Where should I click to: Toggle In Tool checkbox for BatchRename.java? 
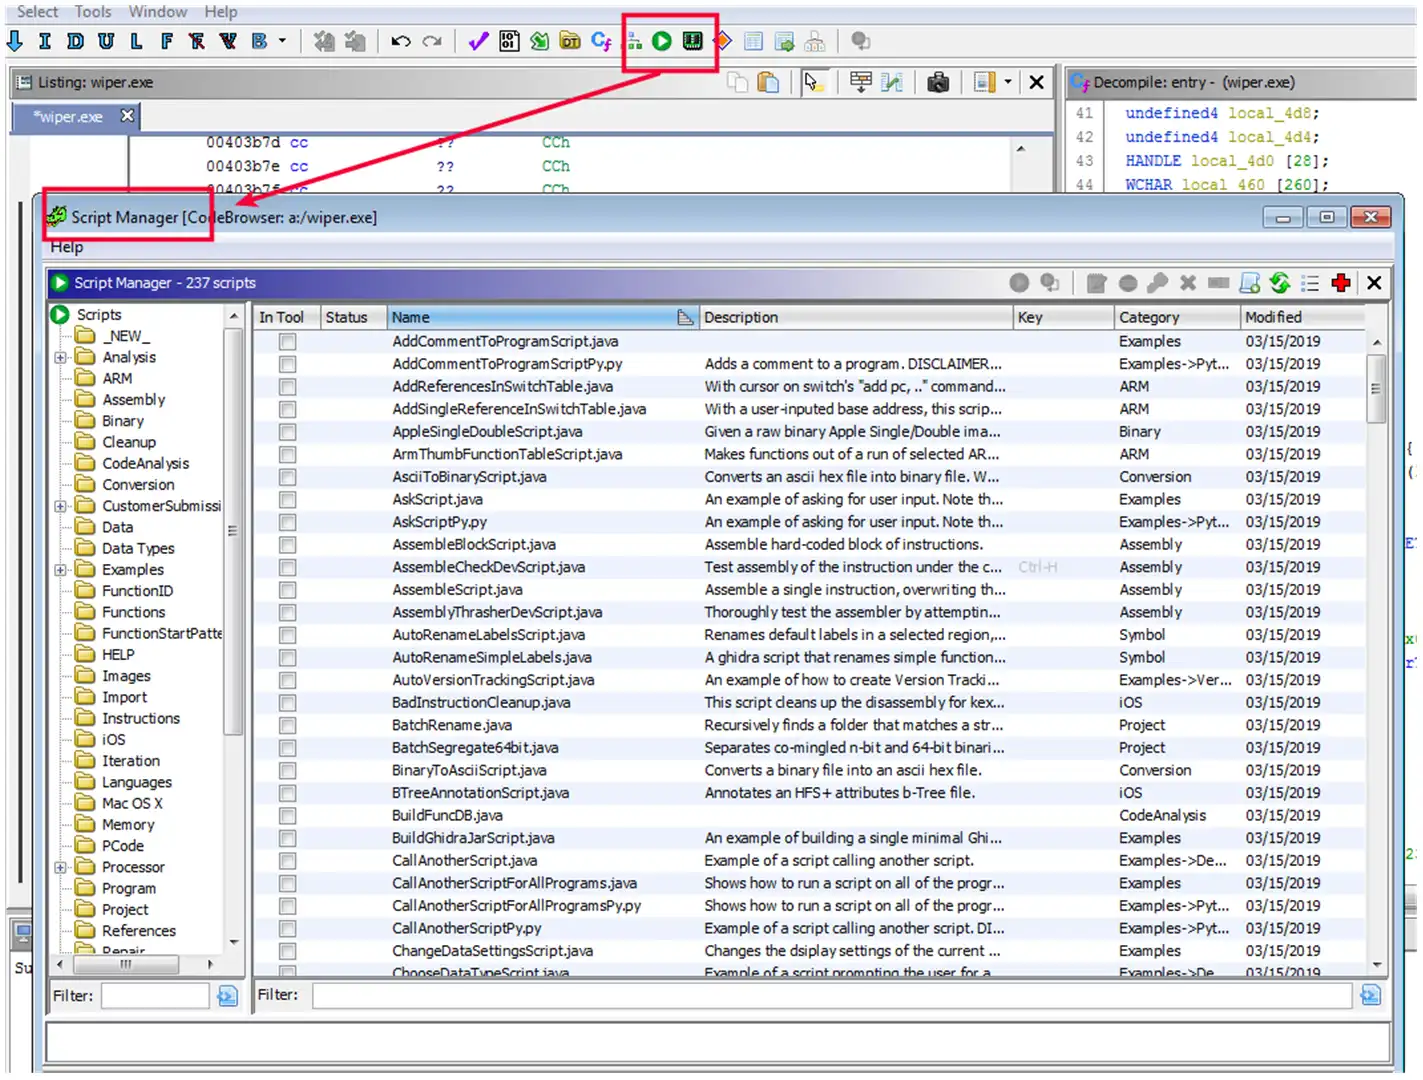(287, 725)
